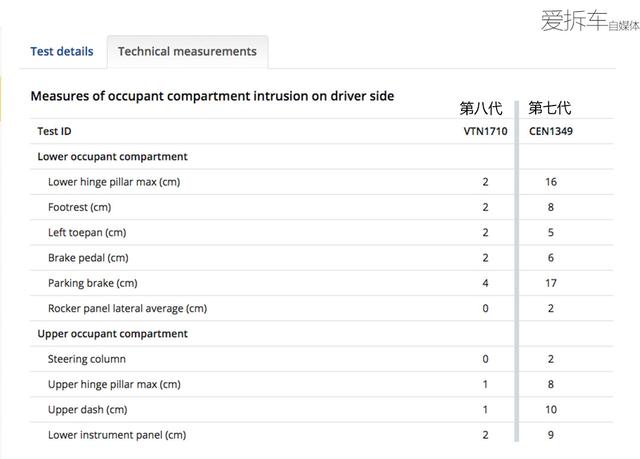The height and width of the screenshot is (459, 640).
Task: Click the Rocker panel lateral average label
Action: (x=127, y=308)
